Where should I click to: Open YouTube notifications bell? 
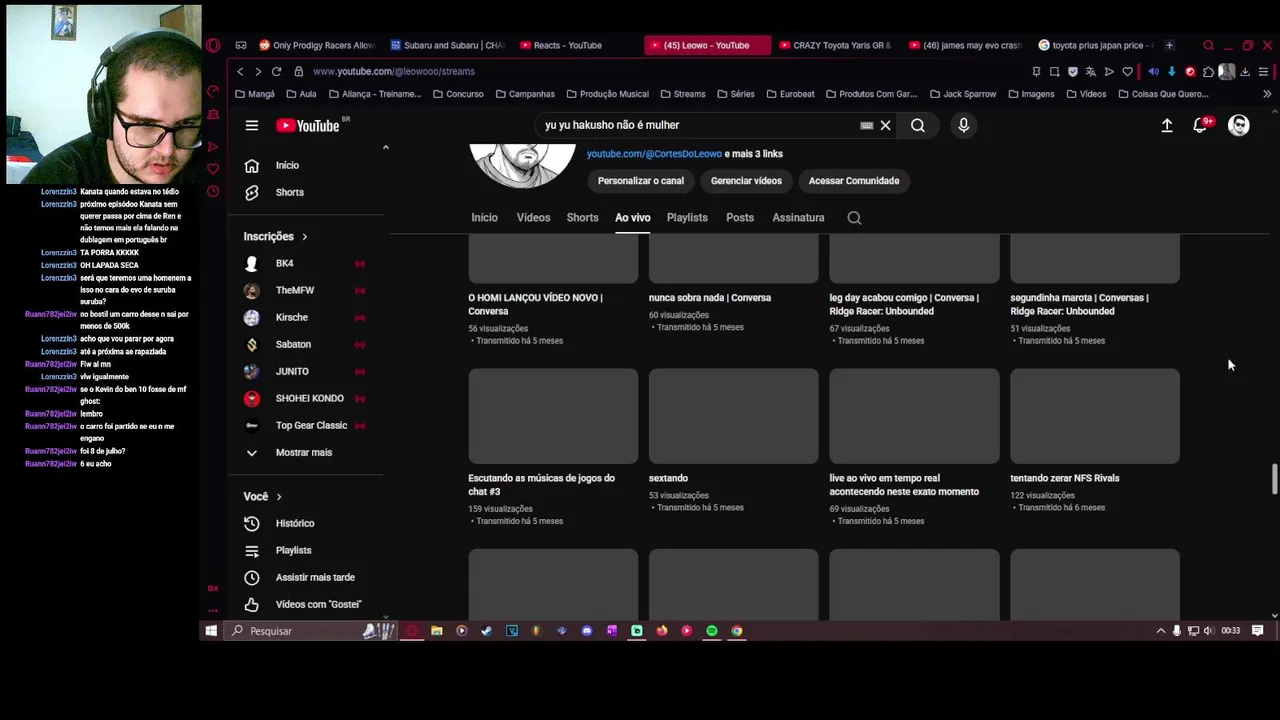coord(1200,125)
